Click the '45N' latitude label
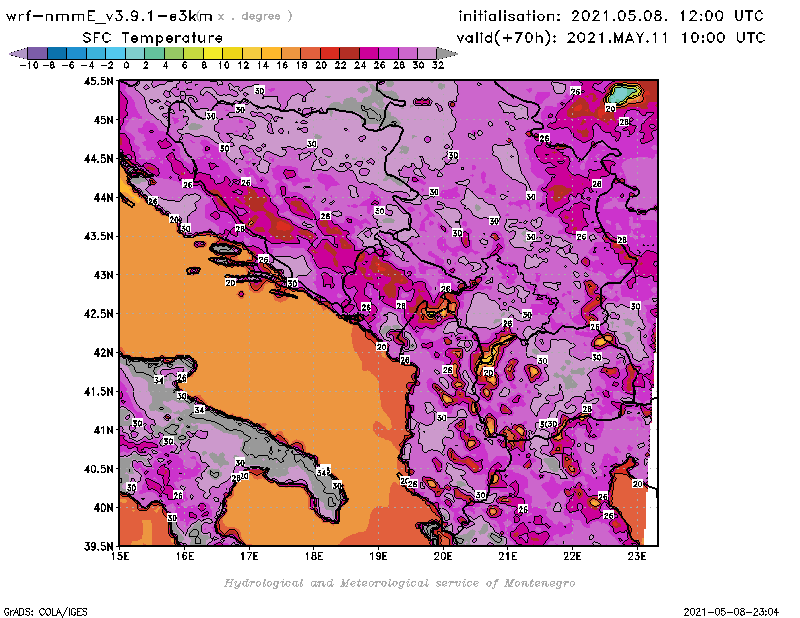Viewport: 800px width, 618px height. (x=104, y=120)
